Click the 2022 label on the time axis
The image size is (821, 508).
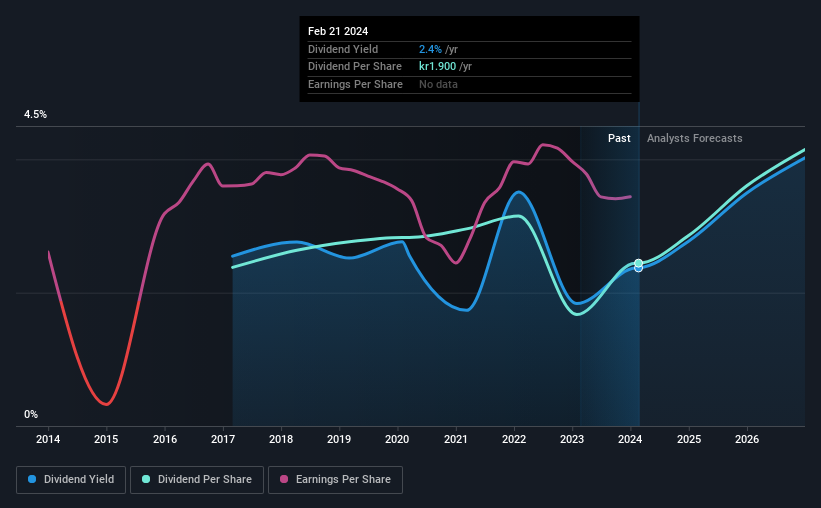pos(514,439)
